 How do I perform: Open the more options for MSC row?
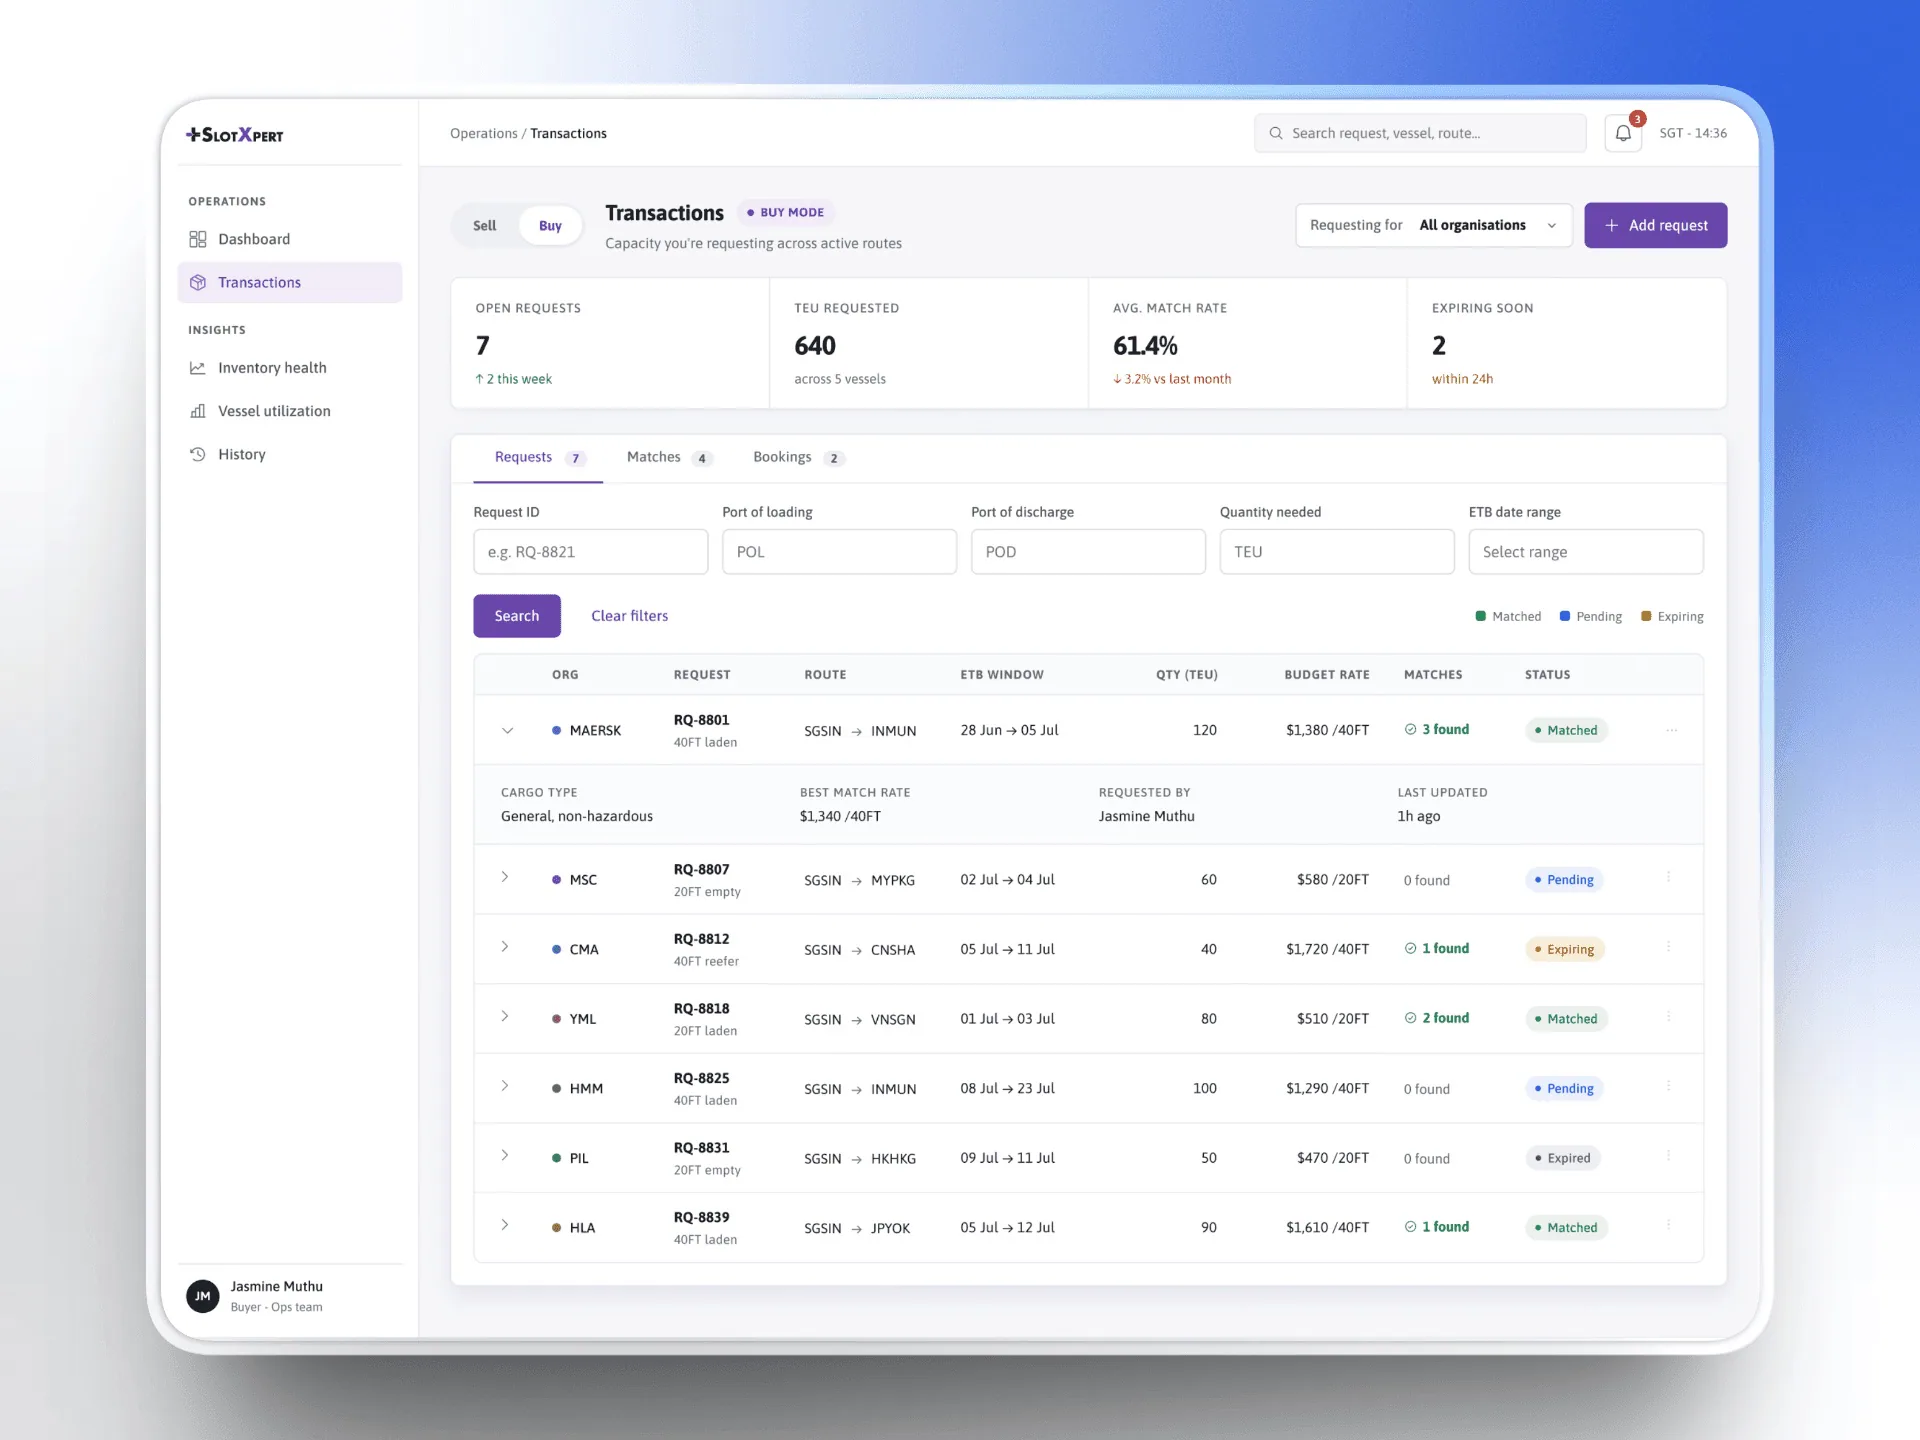tap(1668, 877)
